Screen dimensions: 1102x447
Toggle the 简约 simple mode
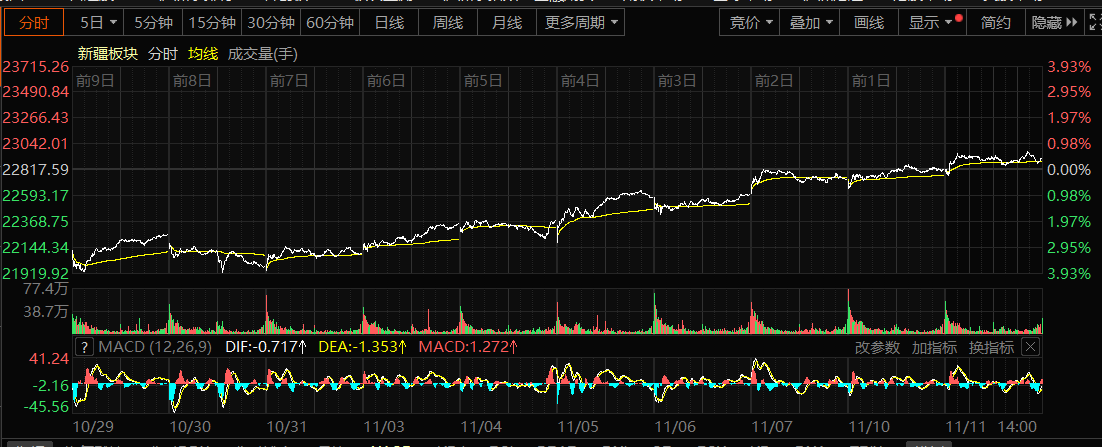point(996,22)
